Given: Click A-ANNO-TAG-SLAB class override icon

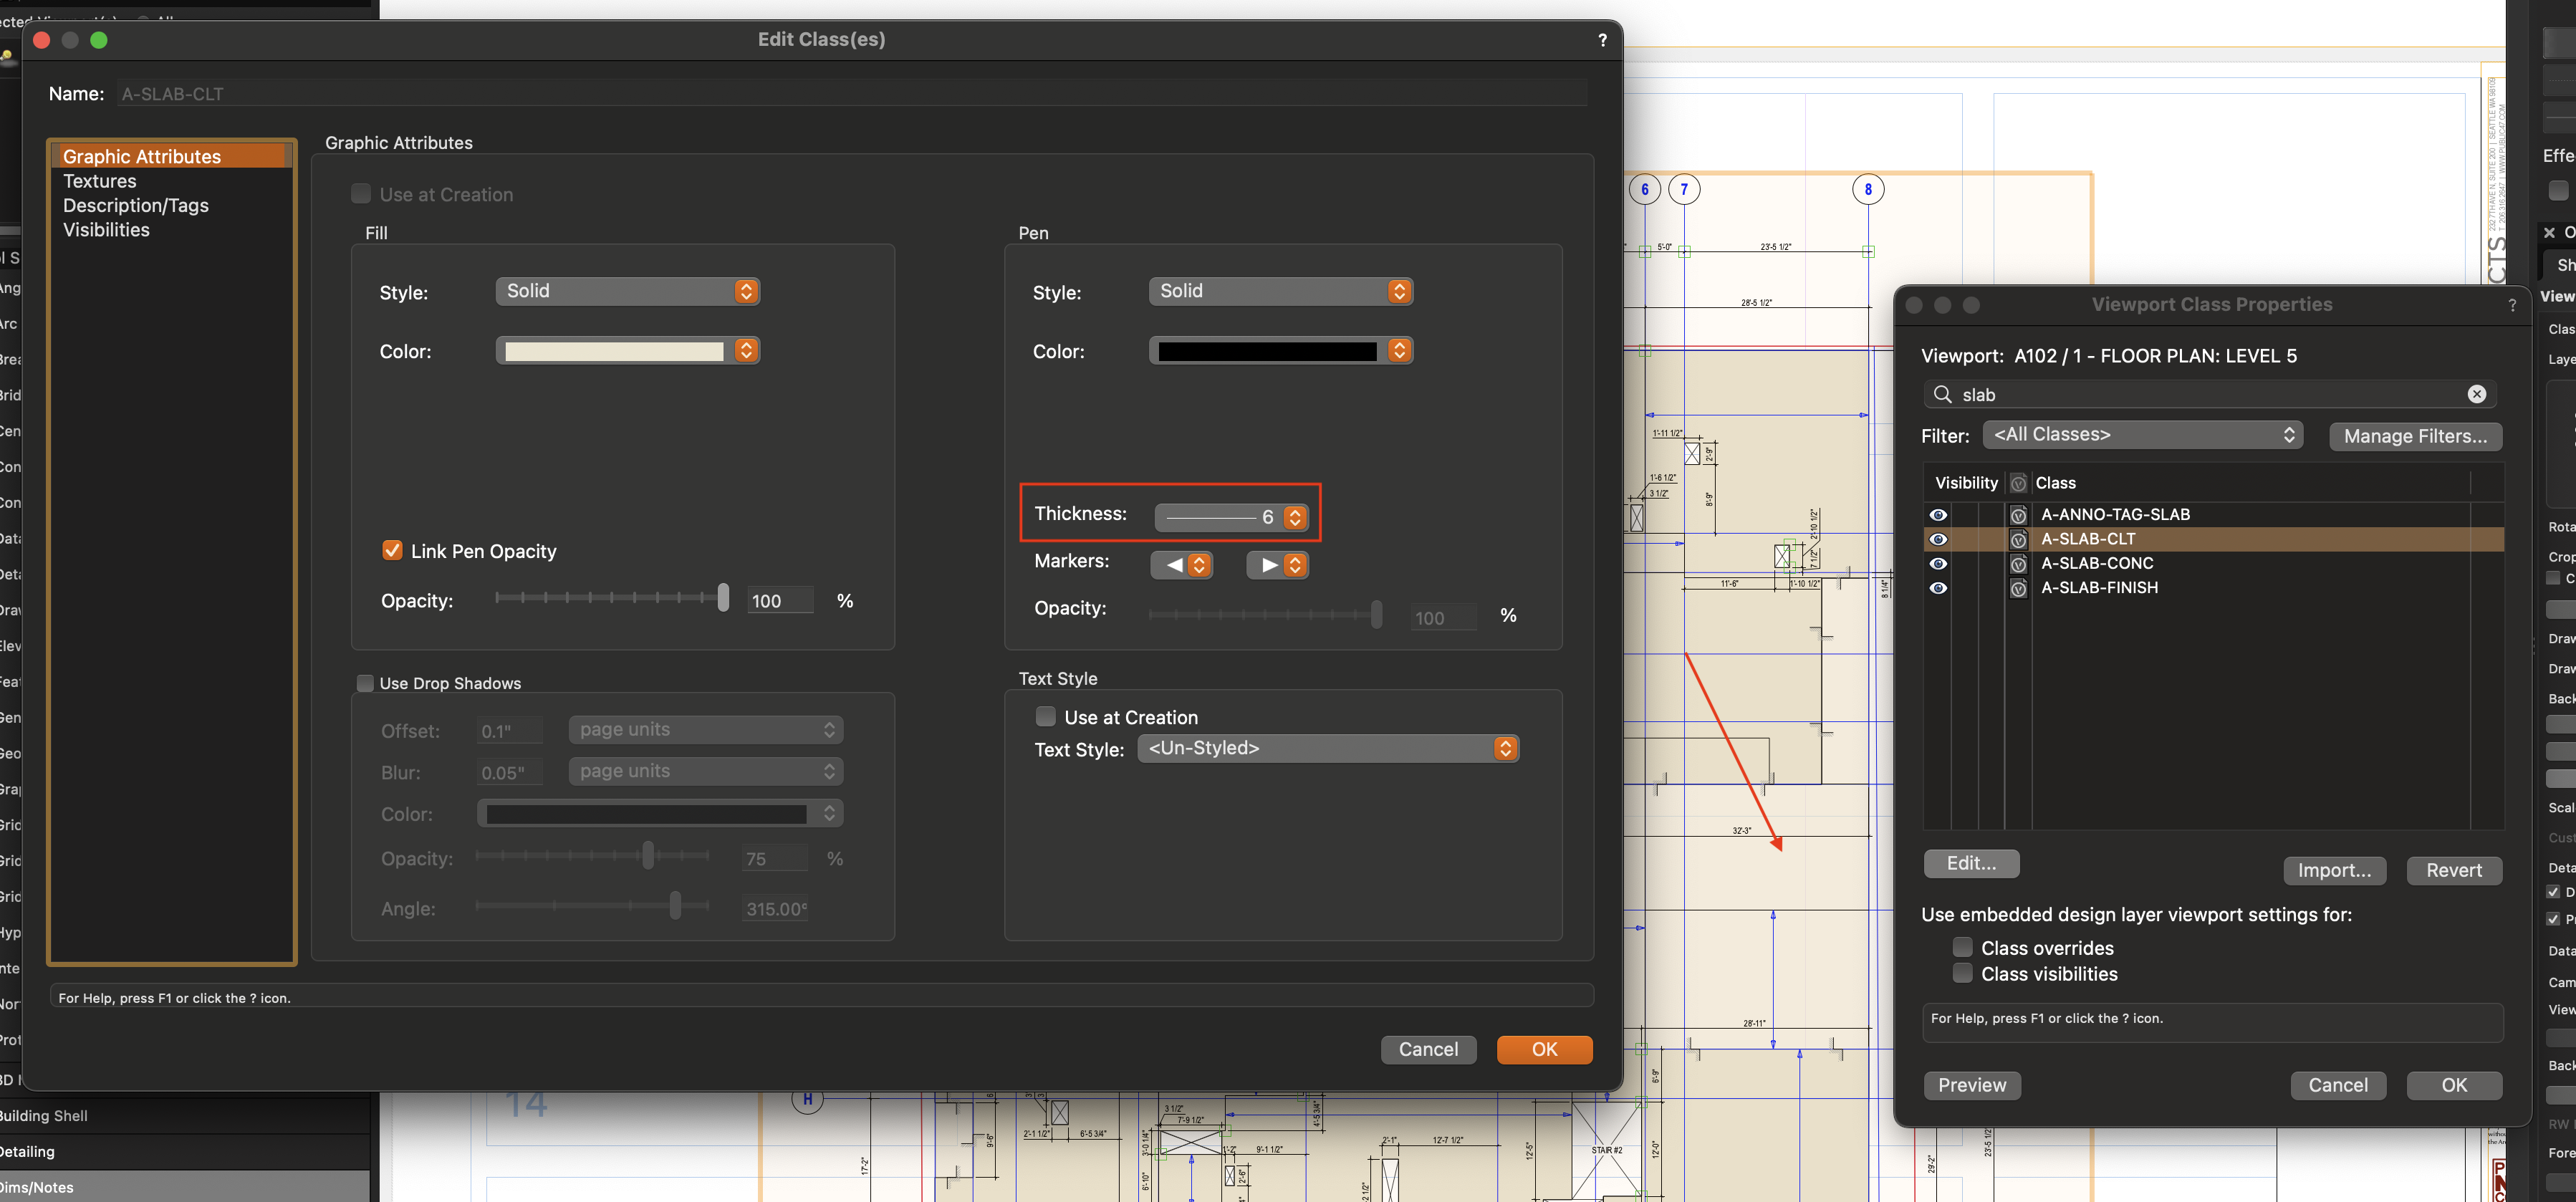Looking at the screenshot, I should pos(2018,515).
